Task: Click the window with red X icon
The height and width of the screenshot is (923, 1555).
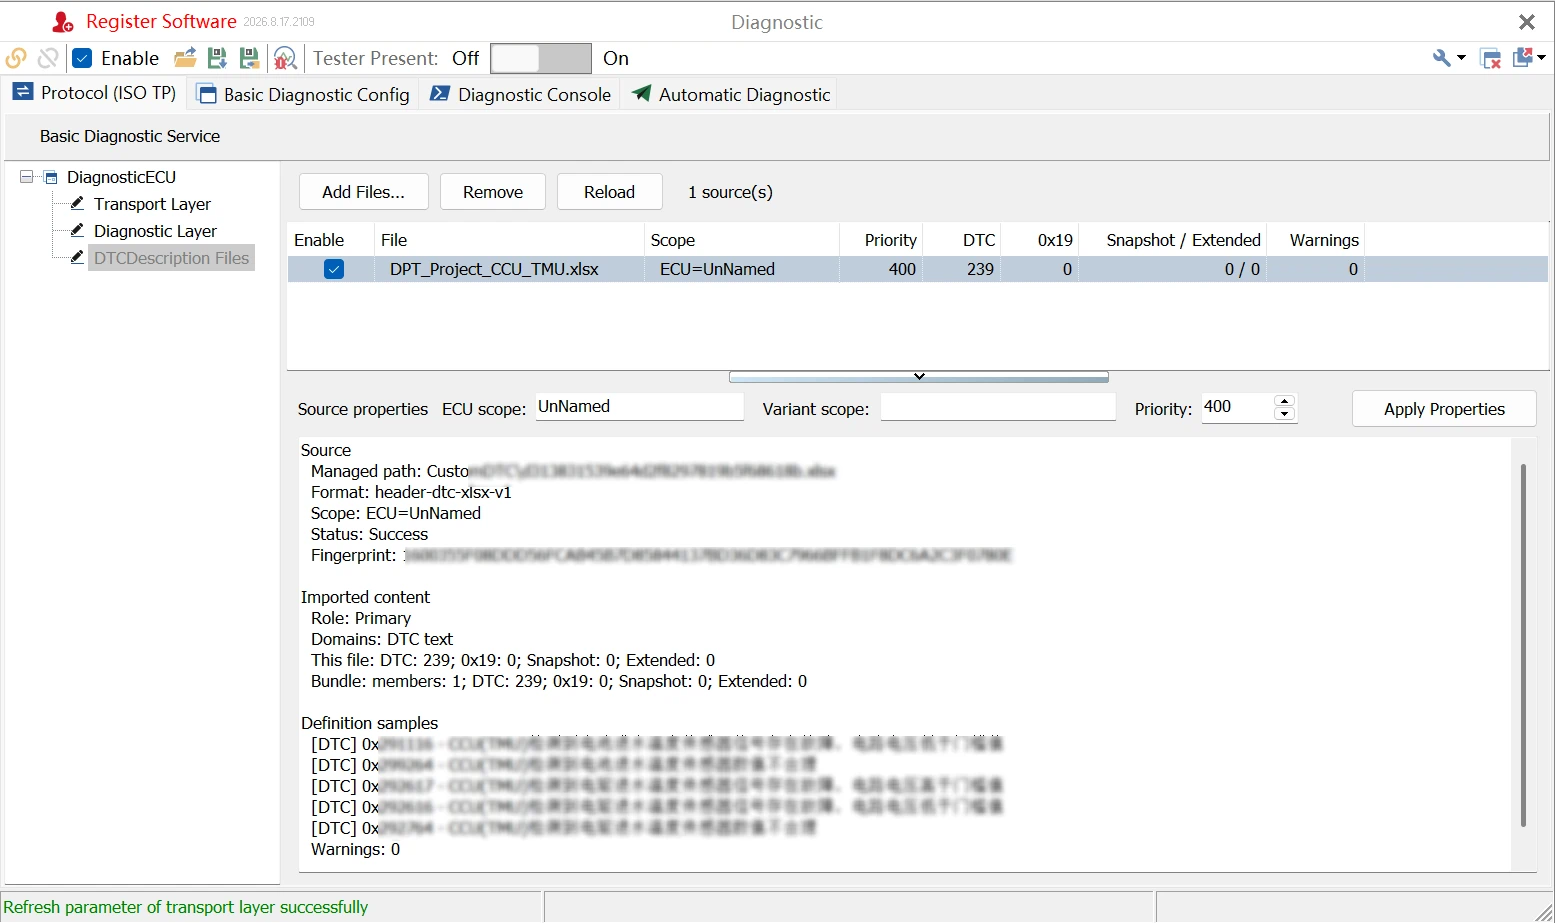Action: (1490, 58)
